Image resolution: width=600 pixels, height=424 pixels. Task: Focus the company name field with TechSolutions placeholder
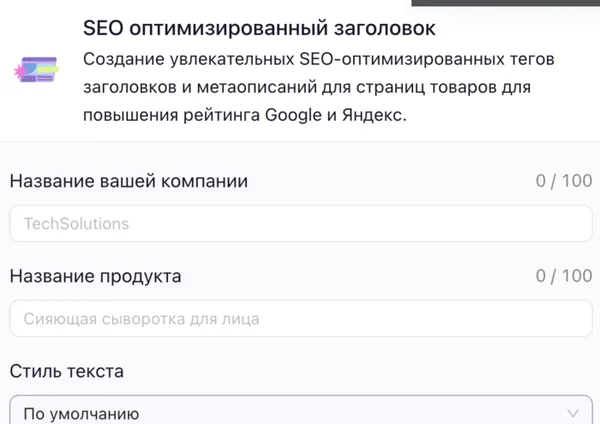tap(300, 224)
